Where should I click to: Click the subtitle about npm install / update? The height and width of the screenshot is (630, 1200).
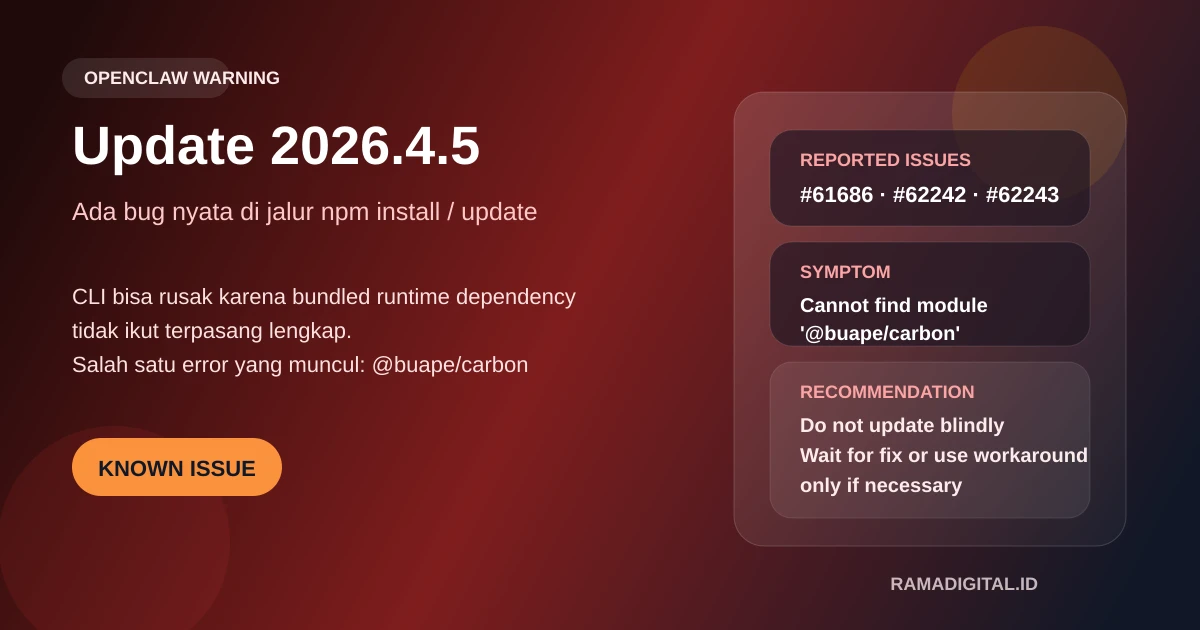[304, 212]
